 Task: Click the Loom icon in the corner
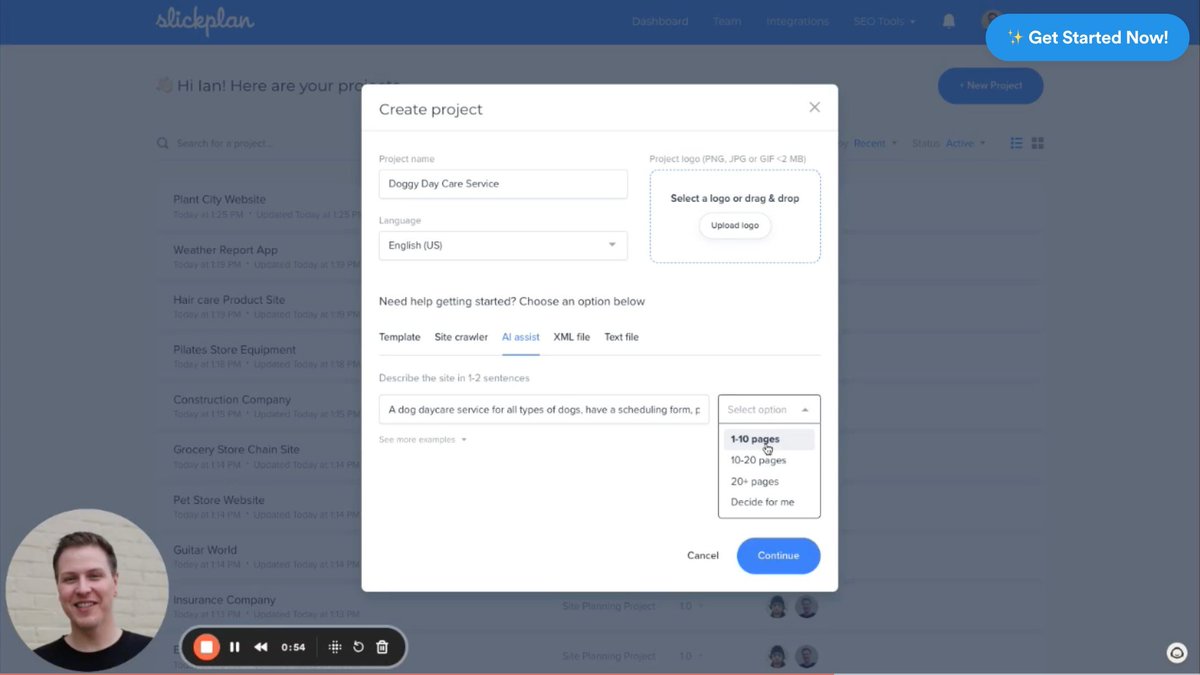[x=1176, y=652]
